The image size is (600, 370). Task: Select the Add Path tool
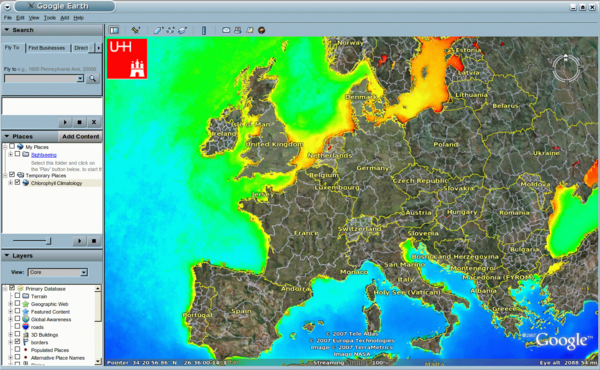(x=170, y=30)
